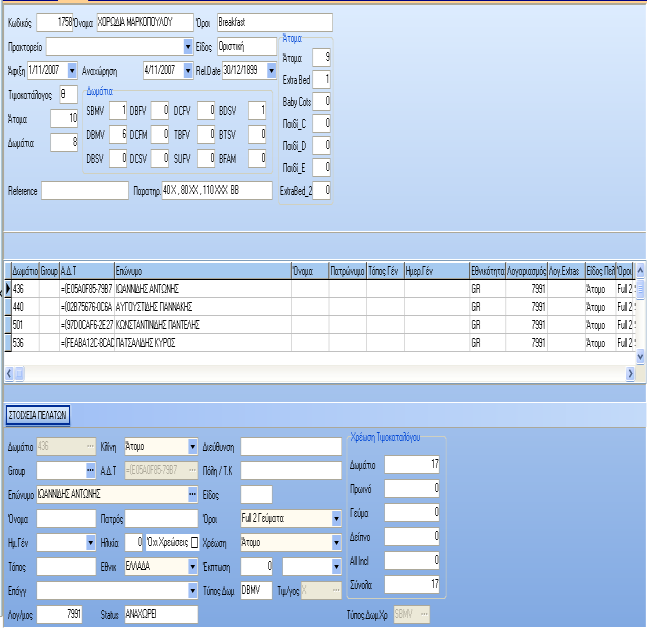Select grid cell ΑΥΓΟΥΣΤΙΔΗΣ ΓΙΑΝΝΑΚΗΣ
Viewport: 647px width, 628px height.
coord(203,307)
